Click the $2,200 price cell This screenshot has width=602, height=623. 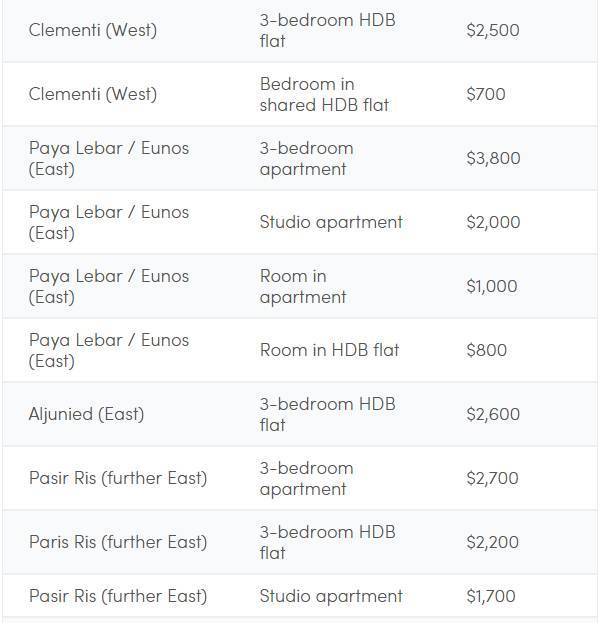(492, 542)
